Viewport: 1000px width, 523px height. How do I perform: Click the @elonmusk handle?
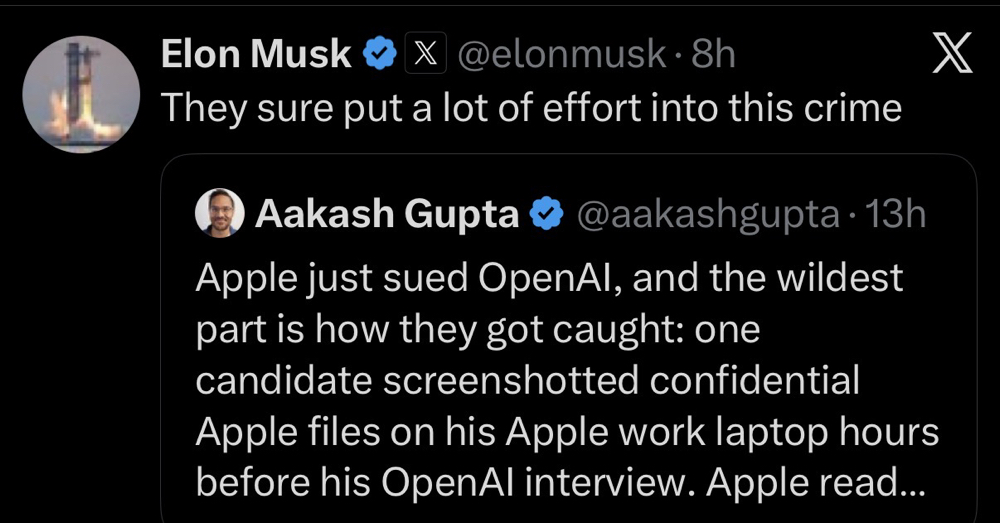(x=562, y=54)
